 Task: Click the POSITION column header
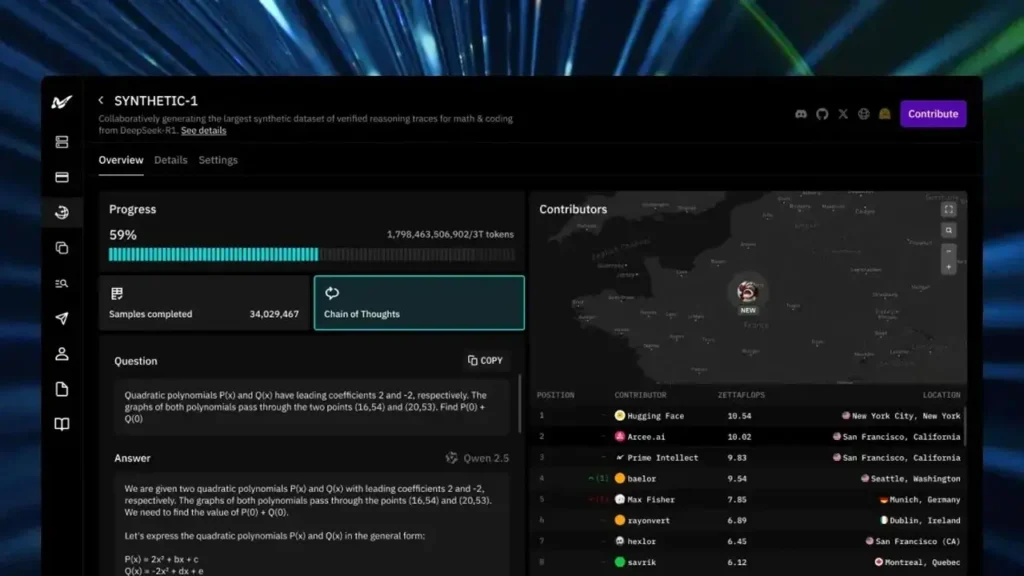[x=555, y=395]
